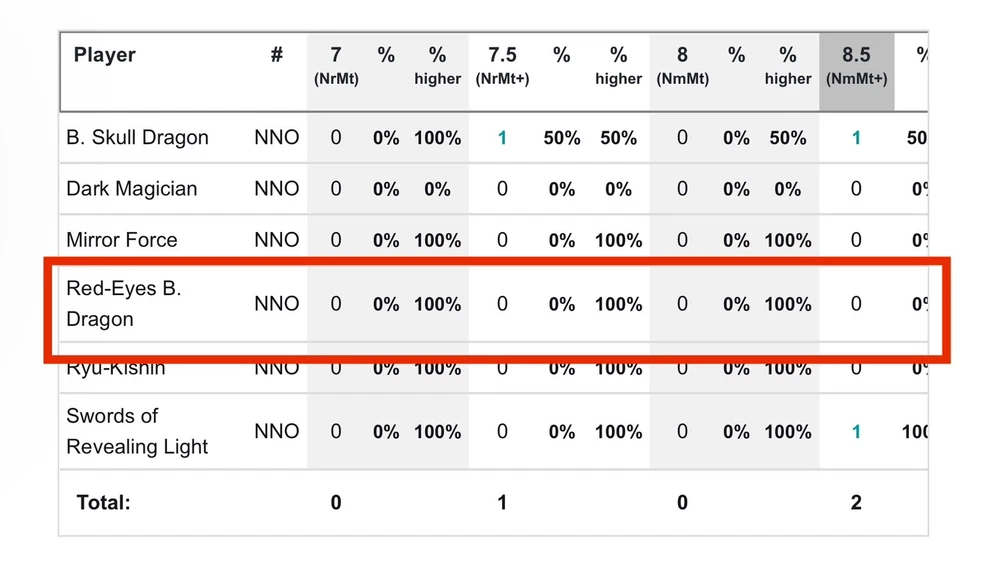Click the Mirror Force player name
This screenshot has height=584, width=1000.
click(x=121, y=240)
